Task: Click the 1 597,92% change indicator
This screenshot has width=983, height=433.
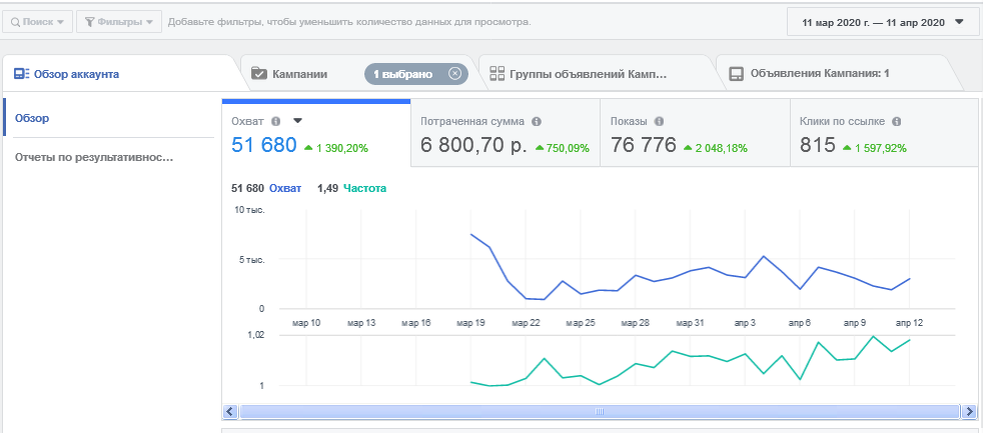Action: tap(875, 149)
